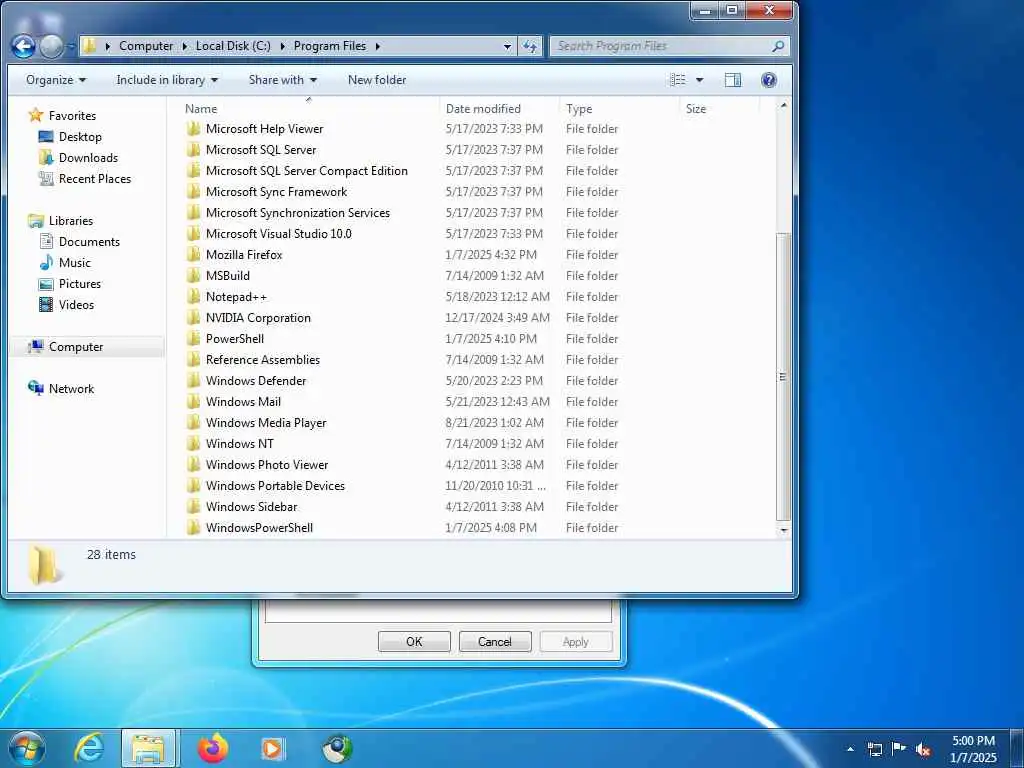Image resolution: width=1024 pixels, height=768 pixels.
Task: Click the search magnifier icon
Action: click(777, 46)
